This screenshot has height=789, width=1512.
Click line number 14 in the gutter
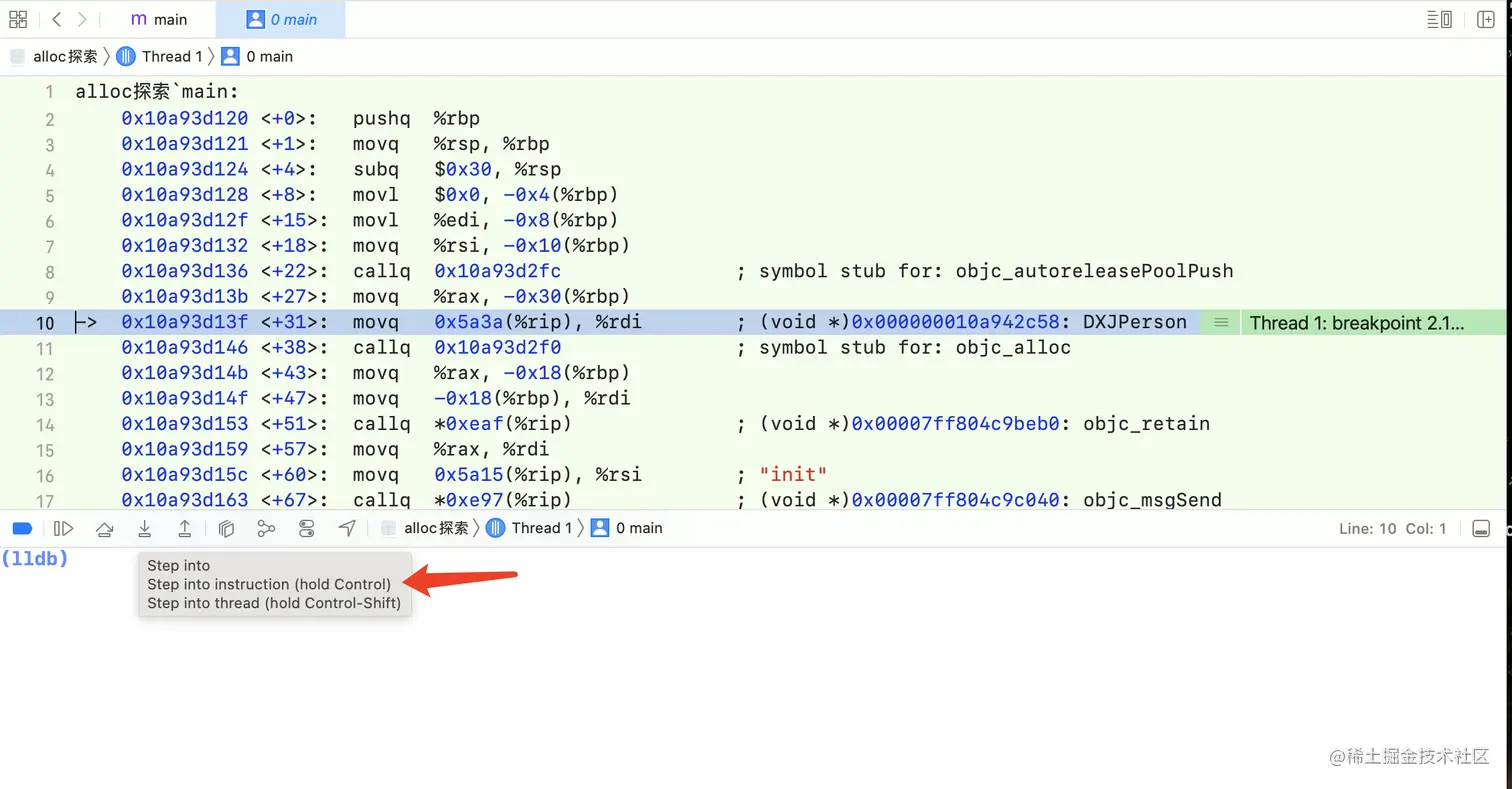point(45,423)
